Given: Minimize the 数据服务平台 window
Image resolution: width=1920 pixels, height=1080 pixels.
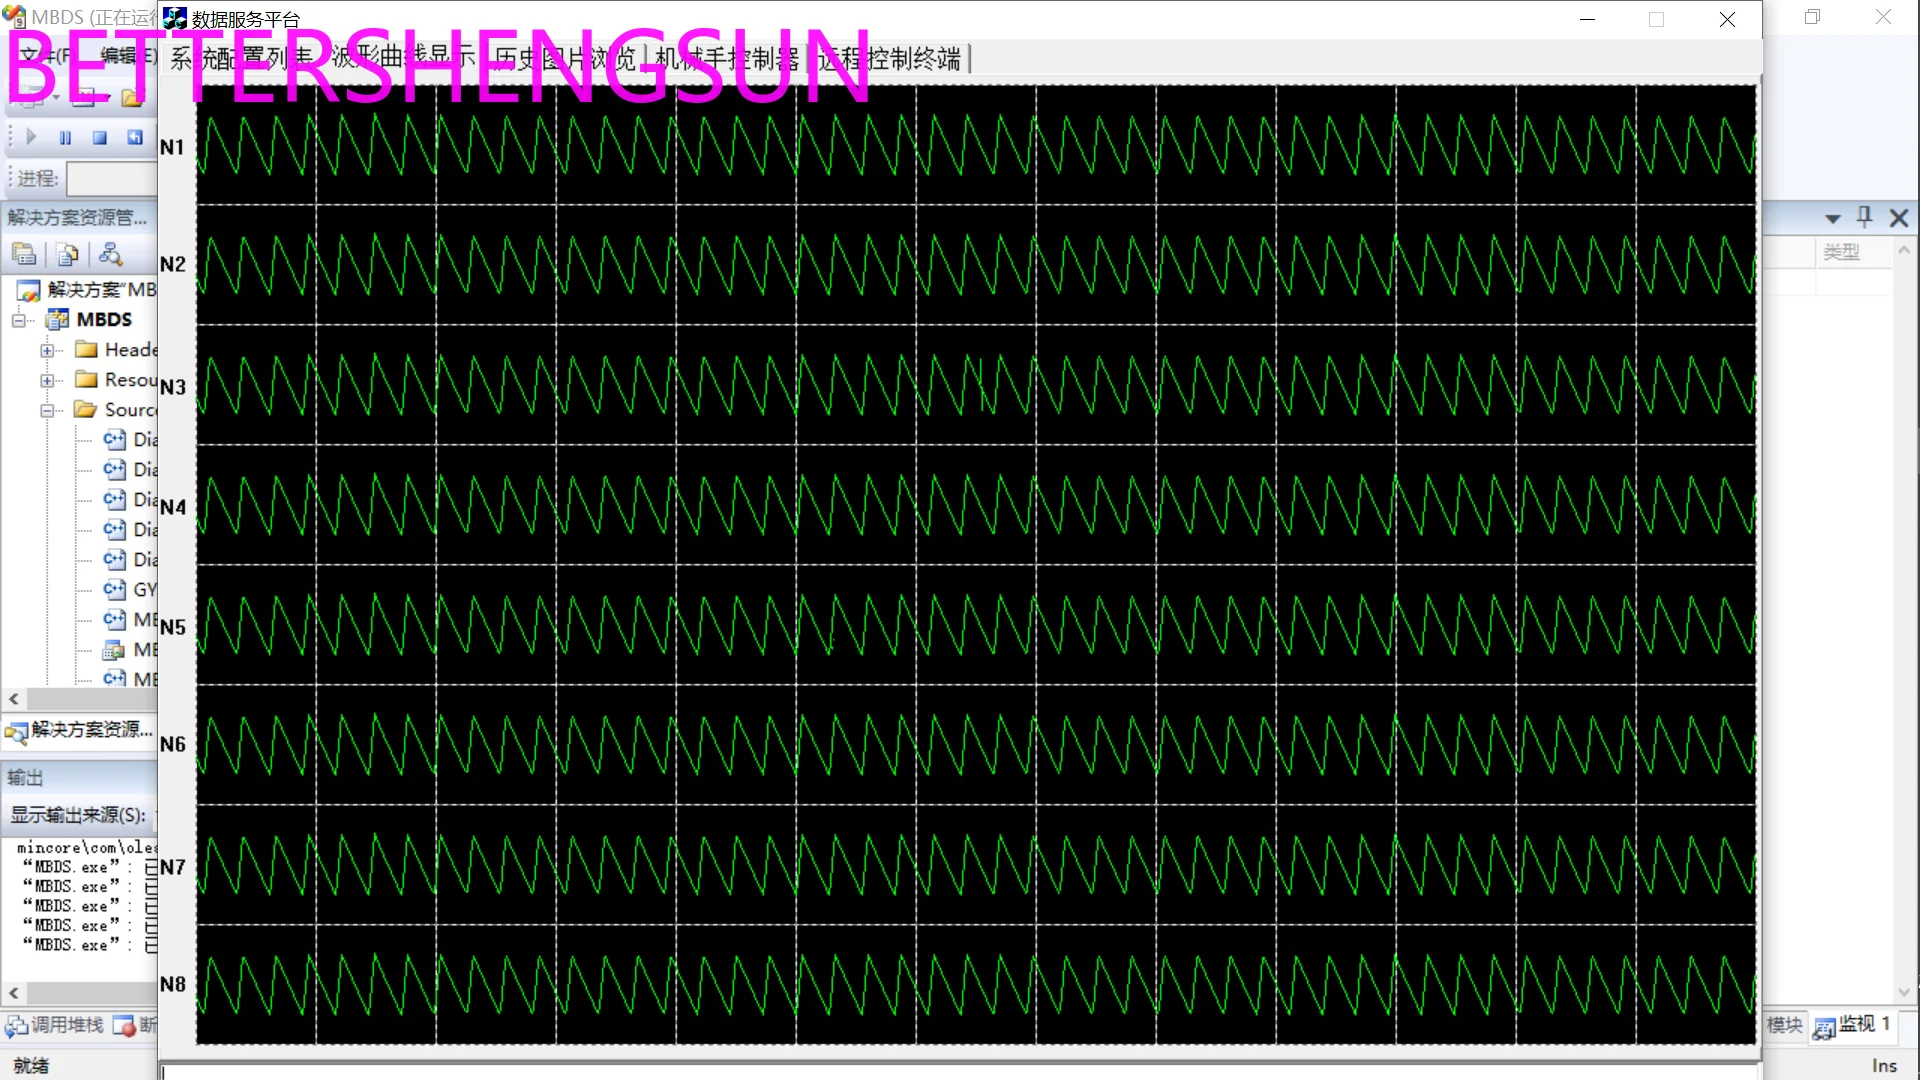Looking at the screenshot, I should point(1587,19).
